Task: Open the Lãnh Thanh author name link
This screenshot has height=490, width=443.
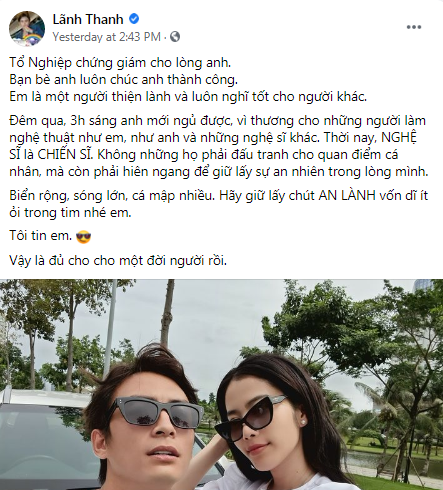Action: pyautogui.click(x=88, y=19)
